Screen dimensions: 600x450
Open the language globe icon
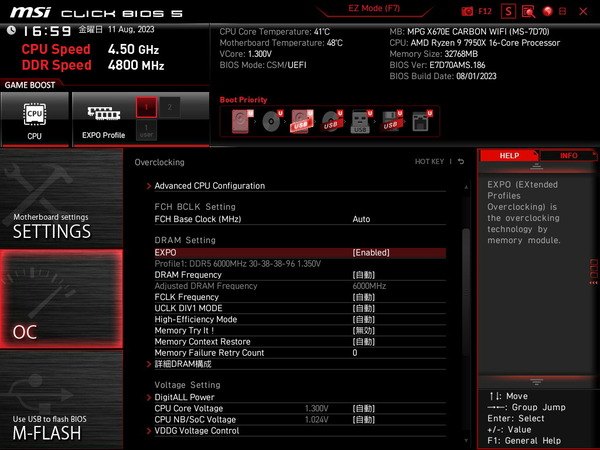tap(548, 11)
